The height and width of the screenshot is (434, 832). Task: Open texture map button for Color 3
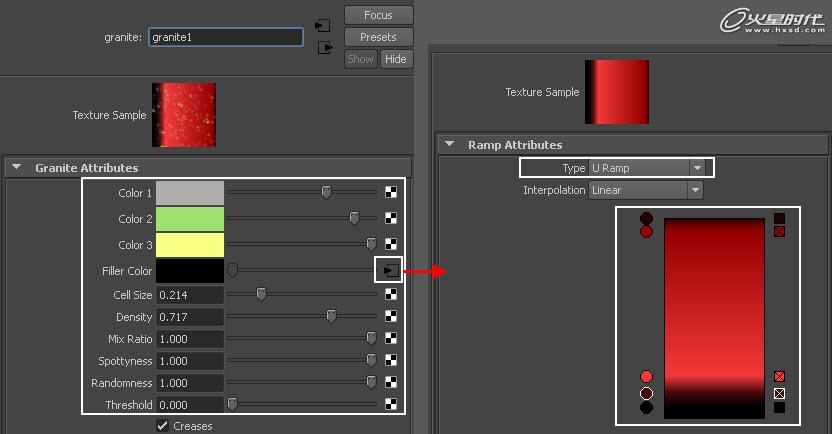[x=391, y=244]
